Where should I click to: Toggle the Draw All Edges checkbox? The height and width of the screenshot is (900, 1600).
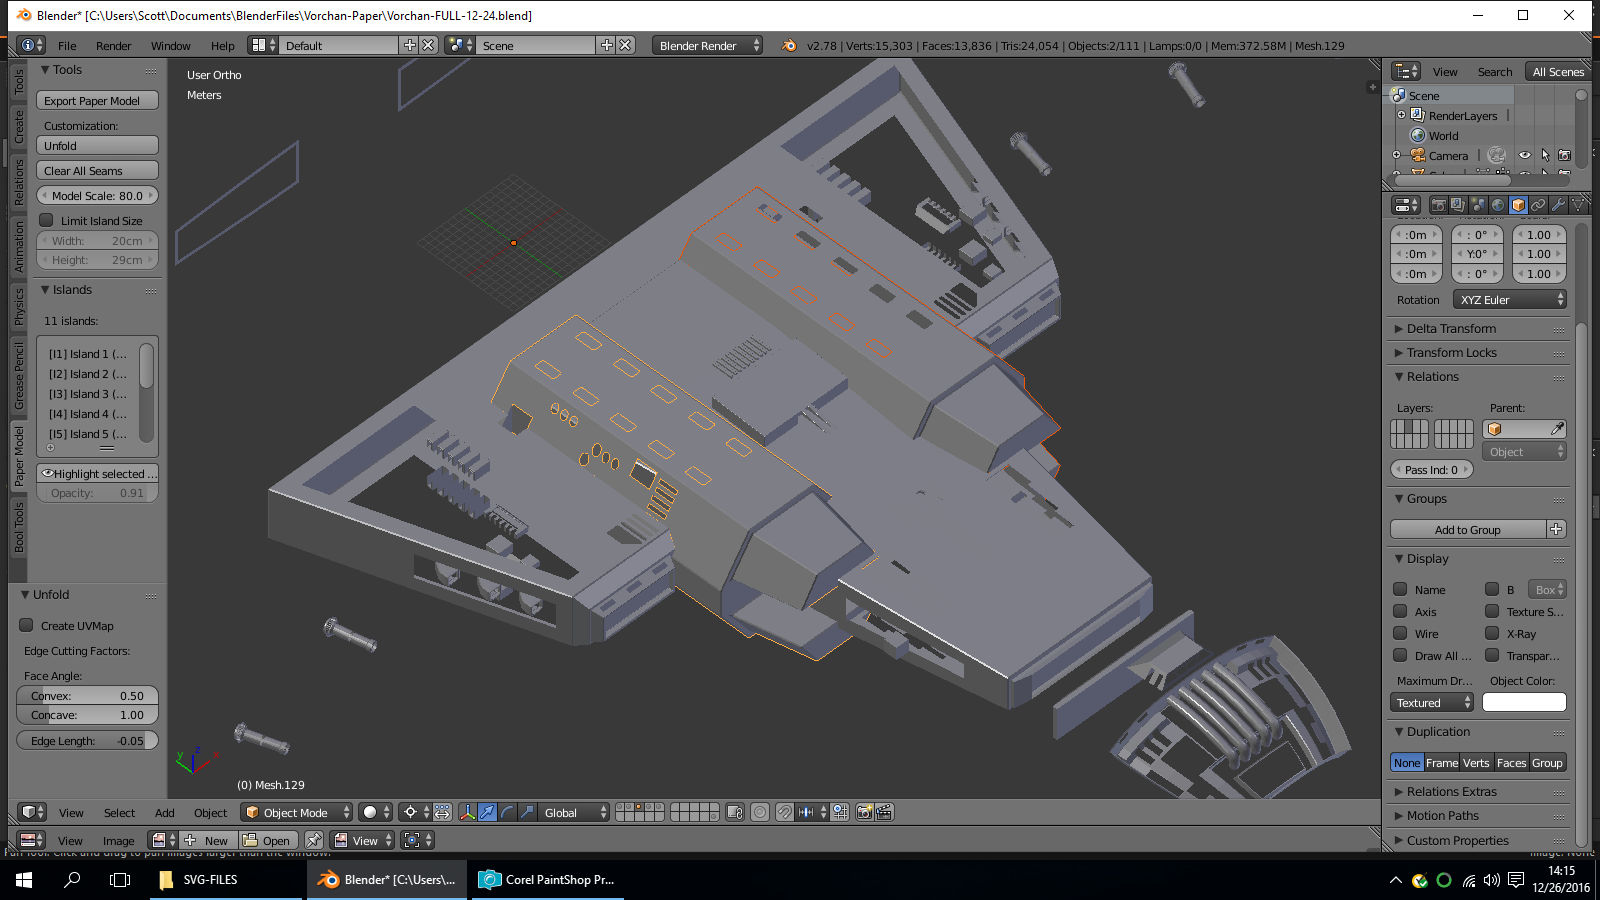click(x=1400, y=655)
